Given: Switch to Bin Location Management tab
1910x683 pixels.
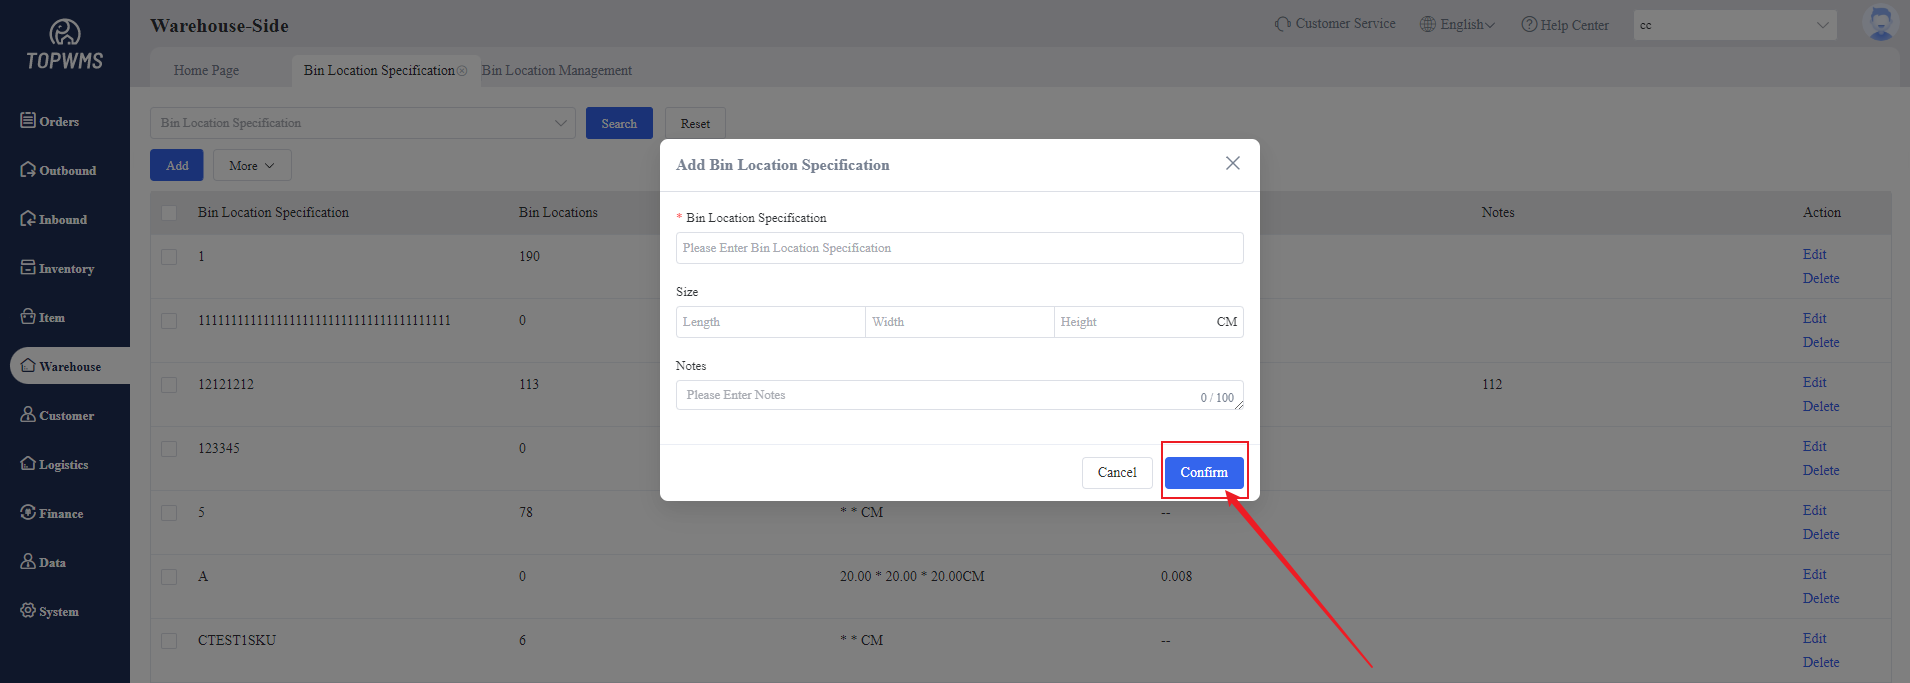Looking at the screenshot, I should (x=556, y=70).
